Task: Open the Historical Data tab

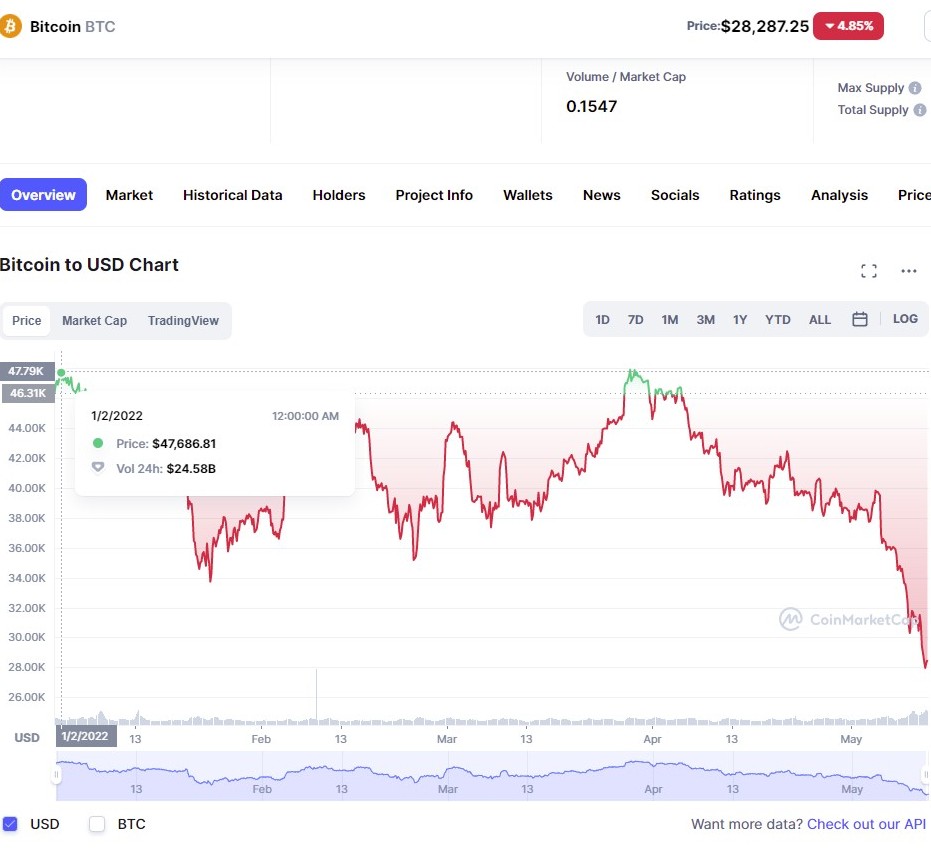Action: (x=232, y=195)
